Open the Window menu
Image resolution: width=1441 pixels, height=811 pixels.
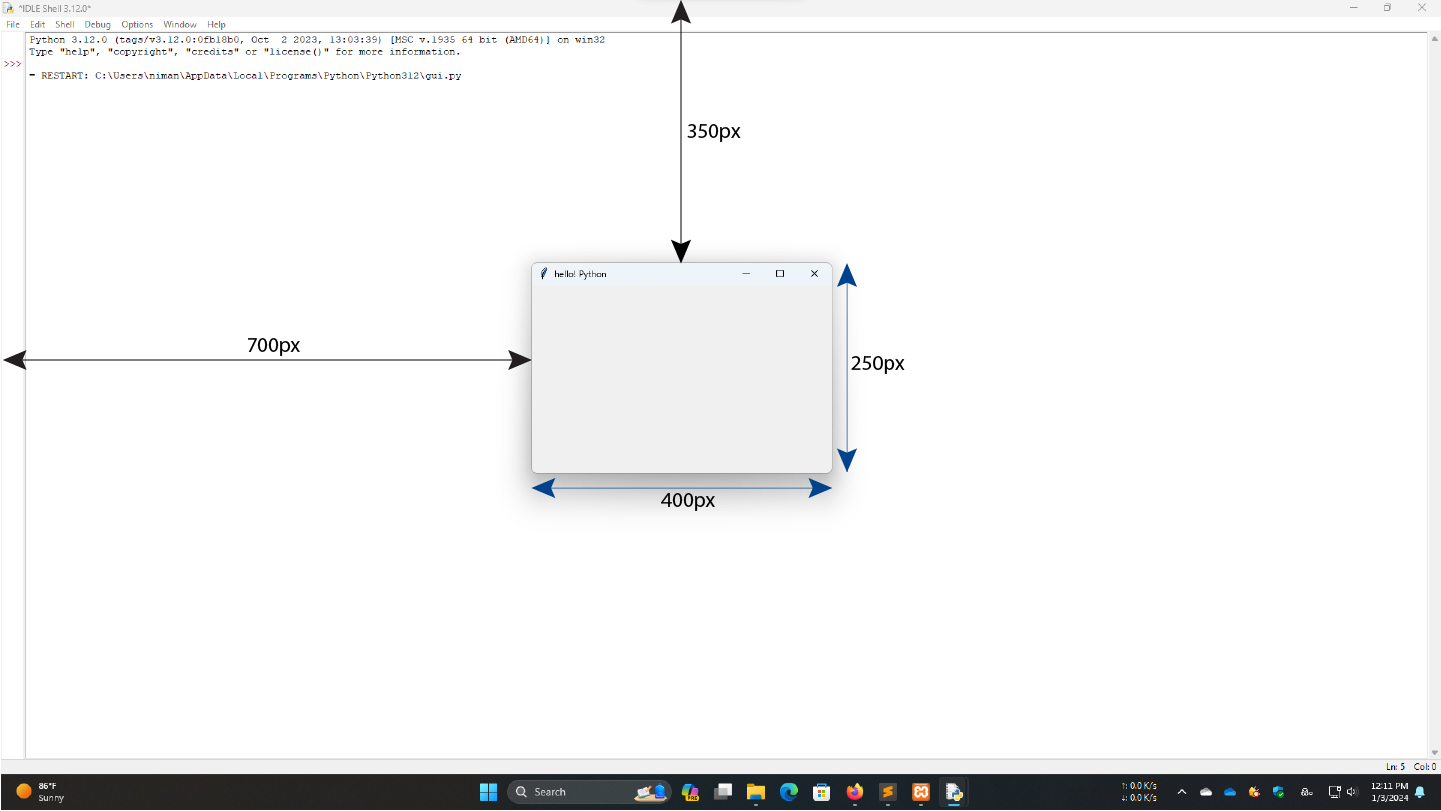pyautogui.click(x=180, y=24)
